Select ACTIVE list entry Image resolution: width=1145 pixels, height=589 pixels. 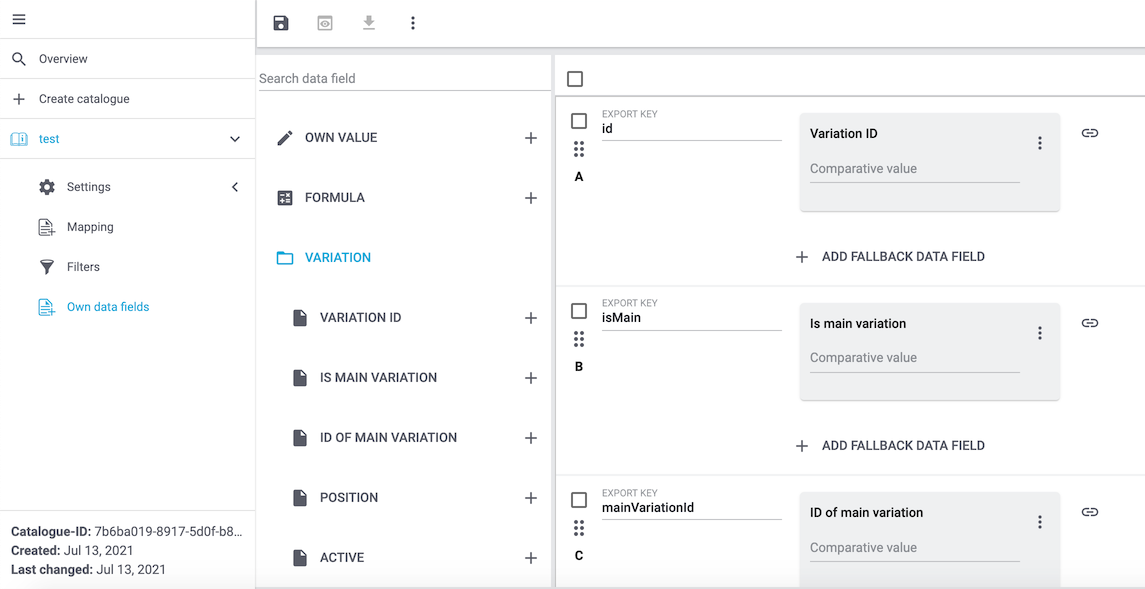[x=342, y=558]
